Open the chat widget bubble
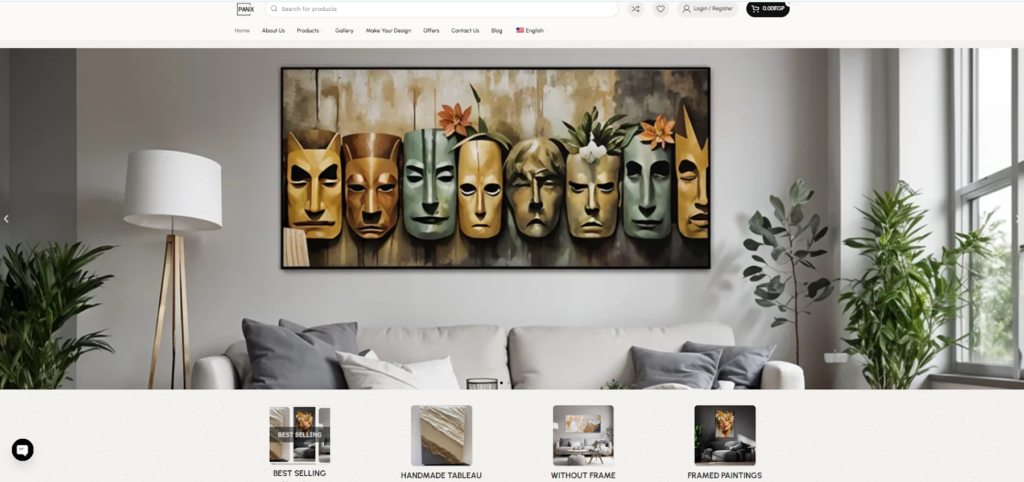 click(x=23, y=449)
